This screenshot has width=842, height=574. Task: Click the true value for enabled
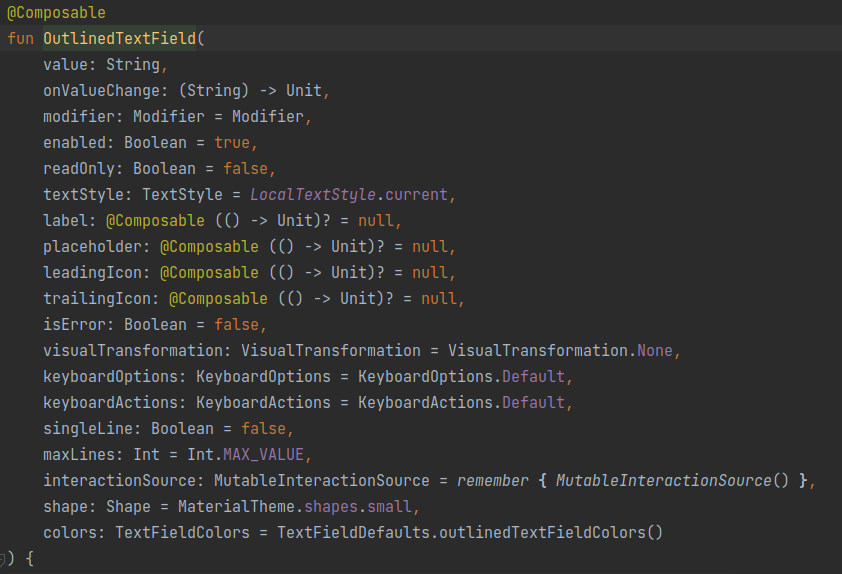(x=232, y=143)
